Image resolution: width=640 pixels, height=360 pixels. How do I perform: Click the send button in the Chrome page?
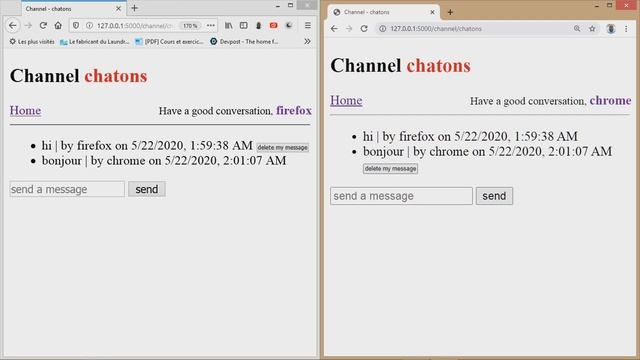point(494,196)
